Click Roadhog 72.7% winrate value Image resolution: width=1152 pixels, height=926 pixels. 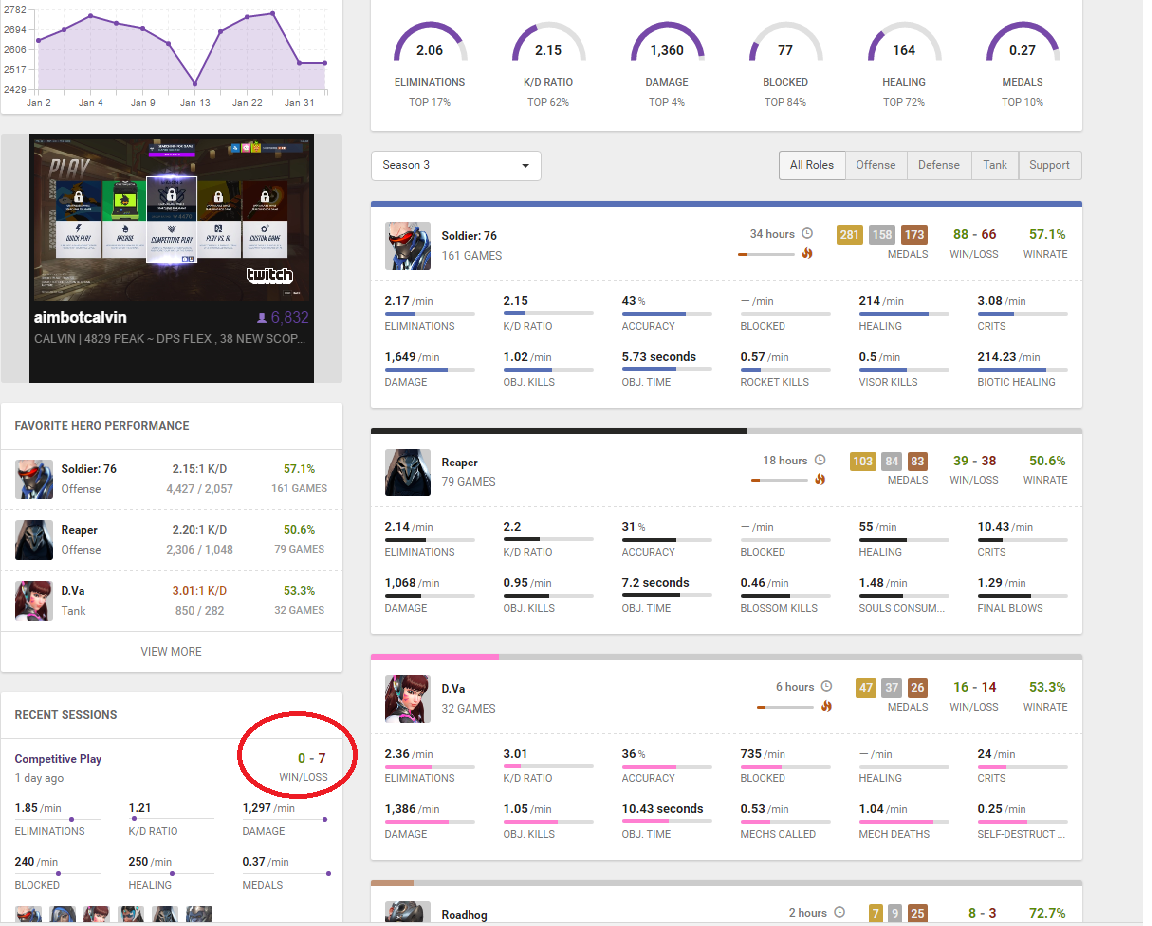pyautogui.click(x=1047, y=914)
